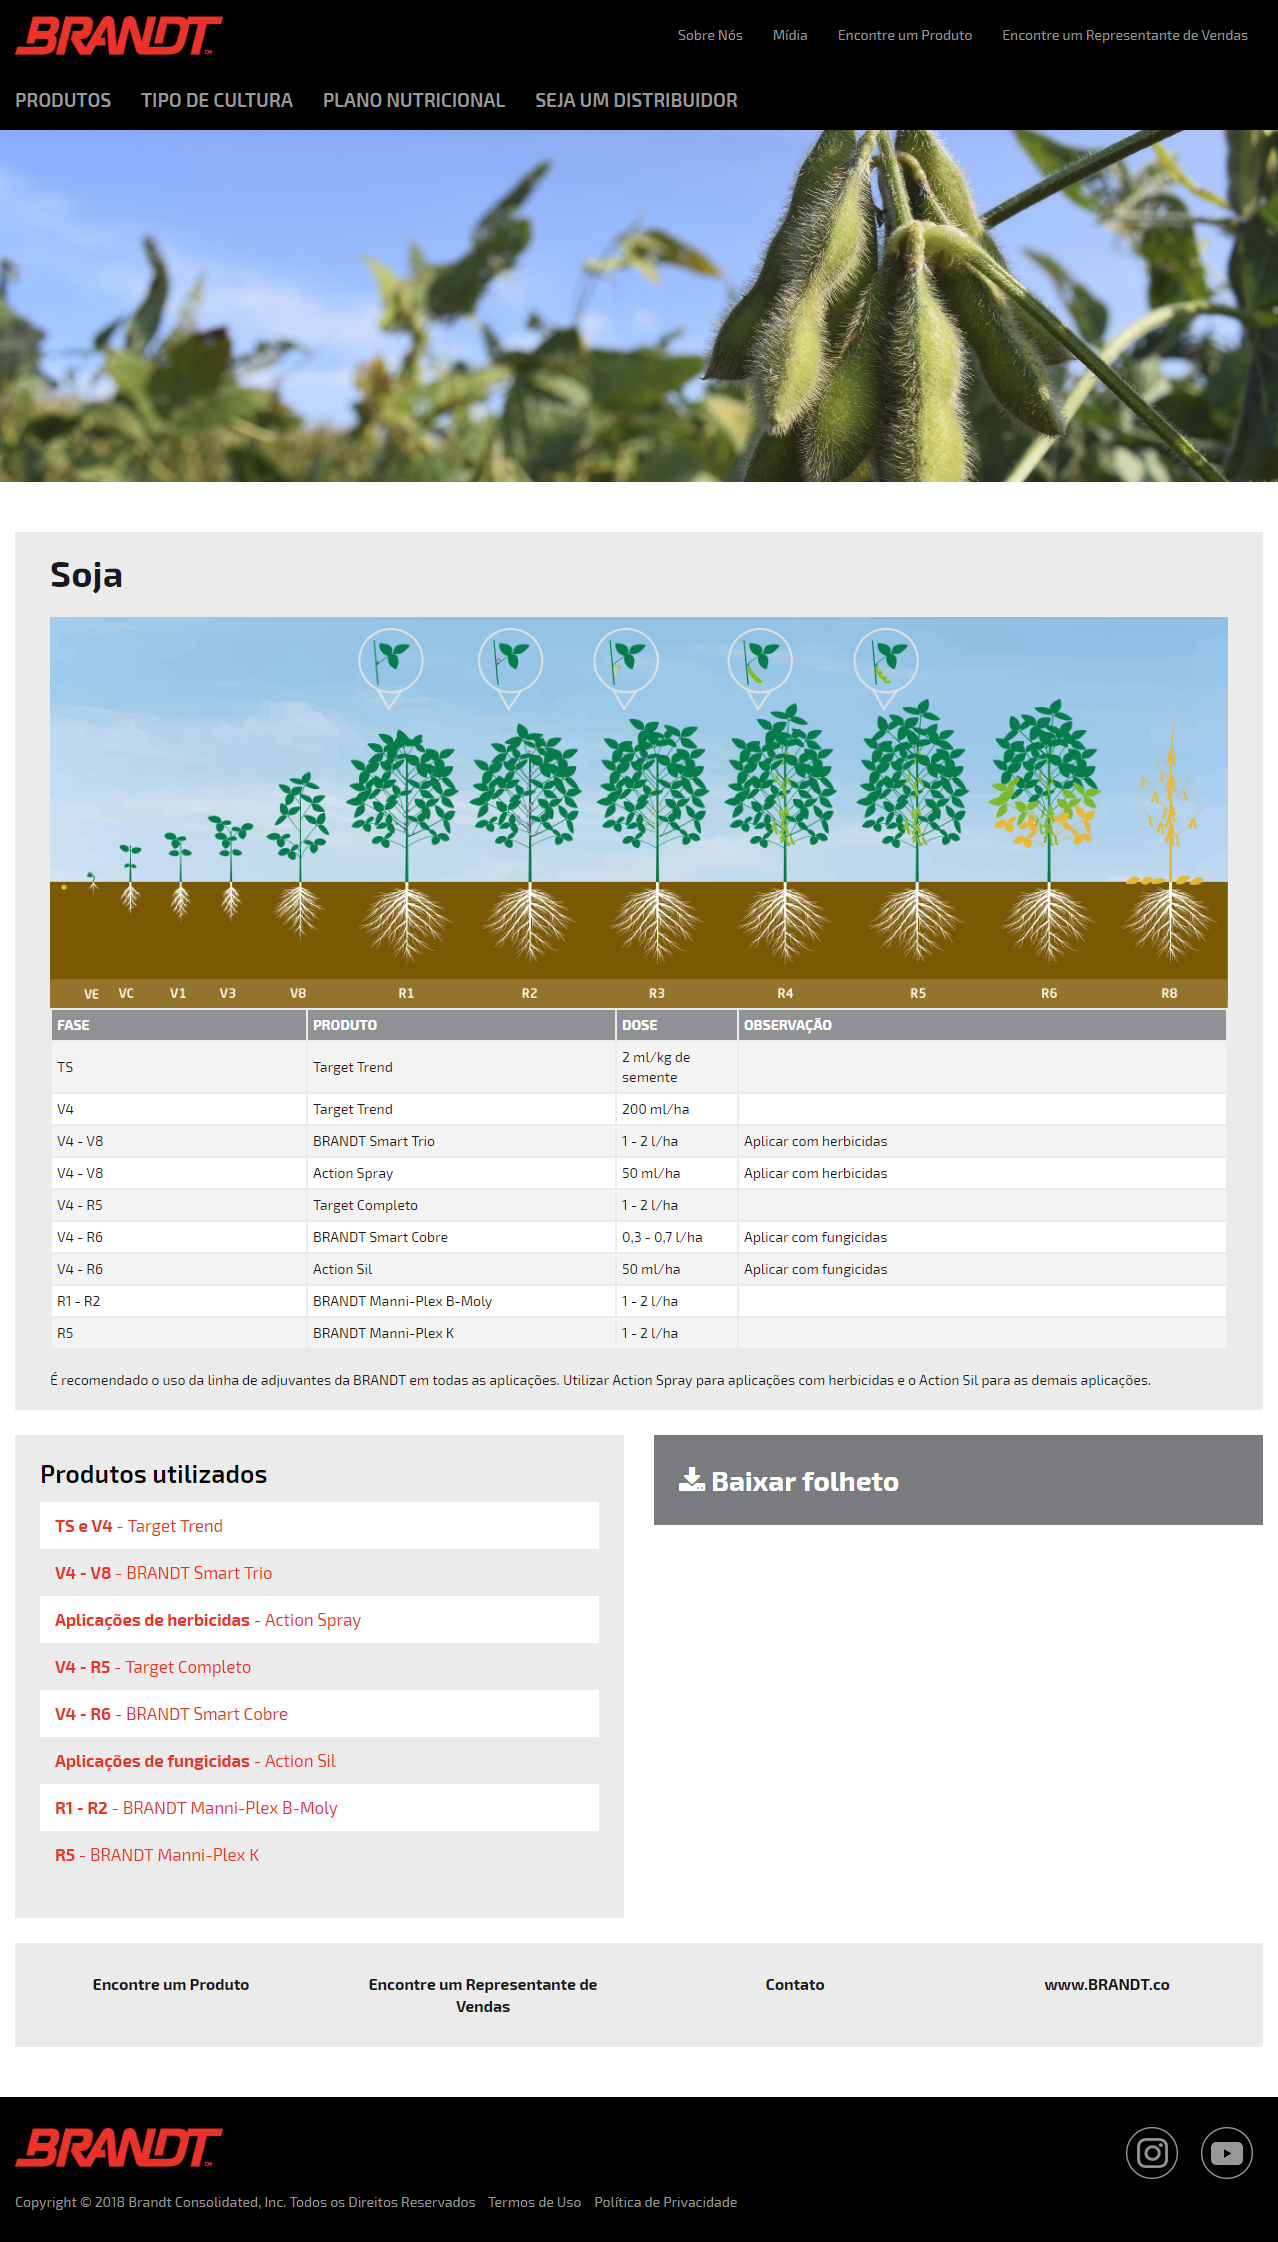
Task: Click the BRANDT logo in the footer
Action: 119,2148
